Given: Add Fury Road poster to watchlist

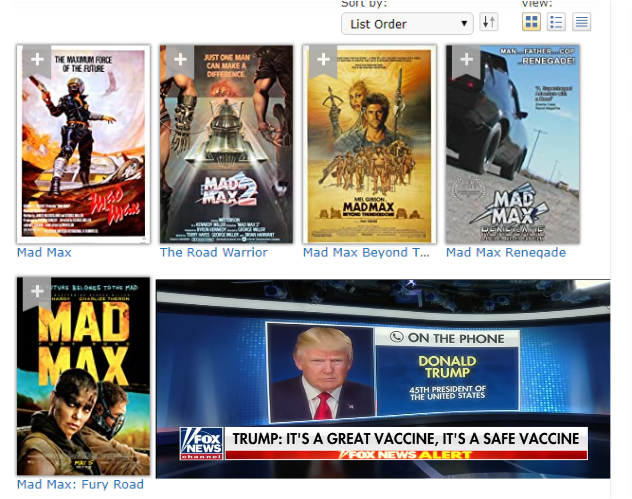Looking at the screenshot, I should click(37, 292).
